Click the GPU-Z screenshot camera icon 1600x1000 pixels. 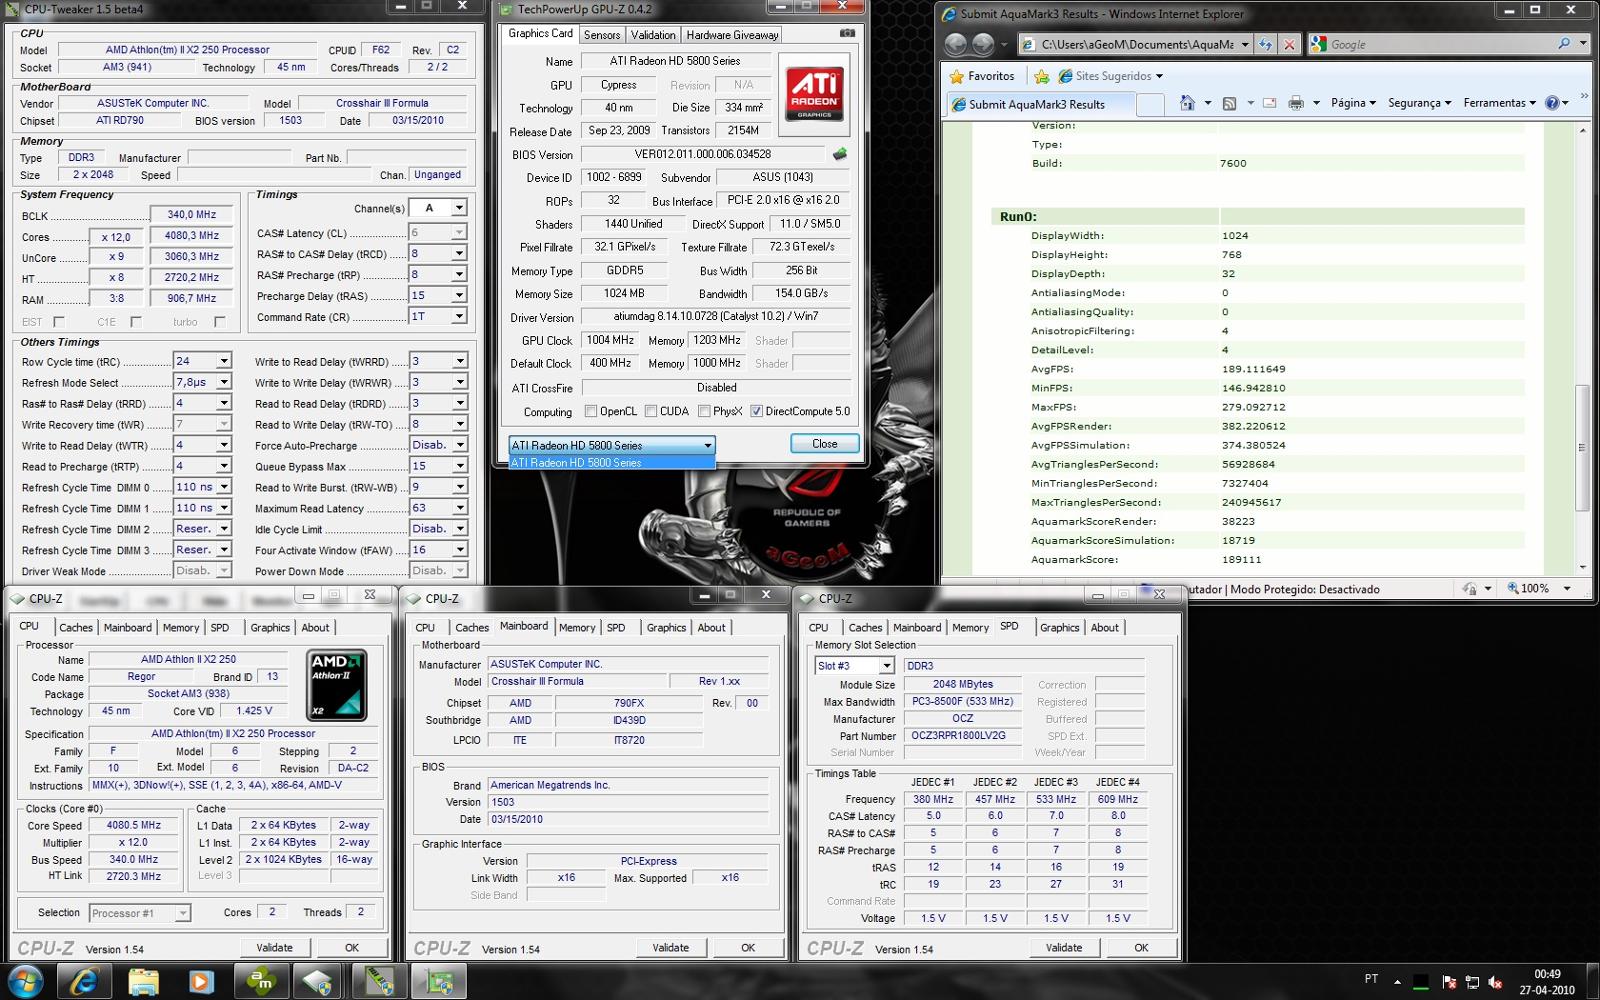coord(847,33)
